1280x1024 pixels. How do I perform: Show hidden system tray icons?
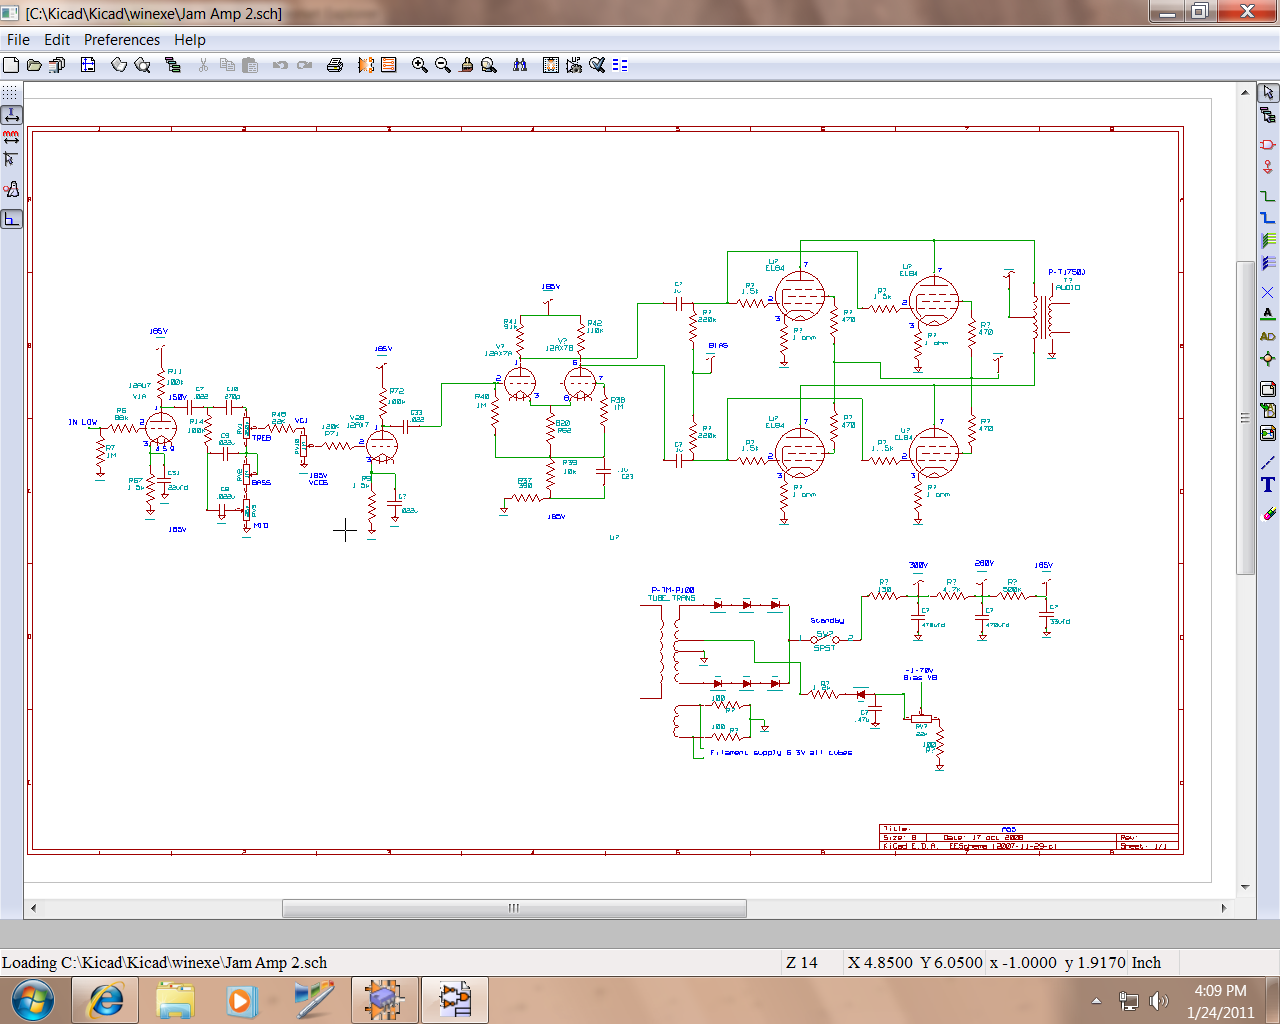point(1097,1001)
